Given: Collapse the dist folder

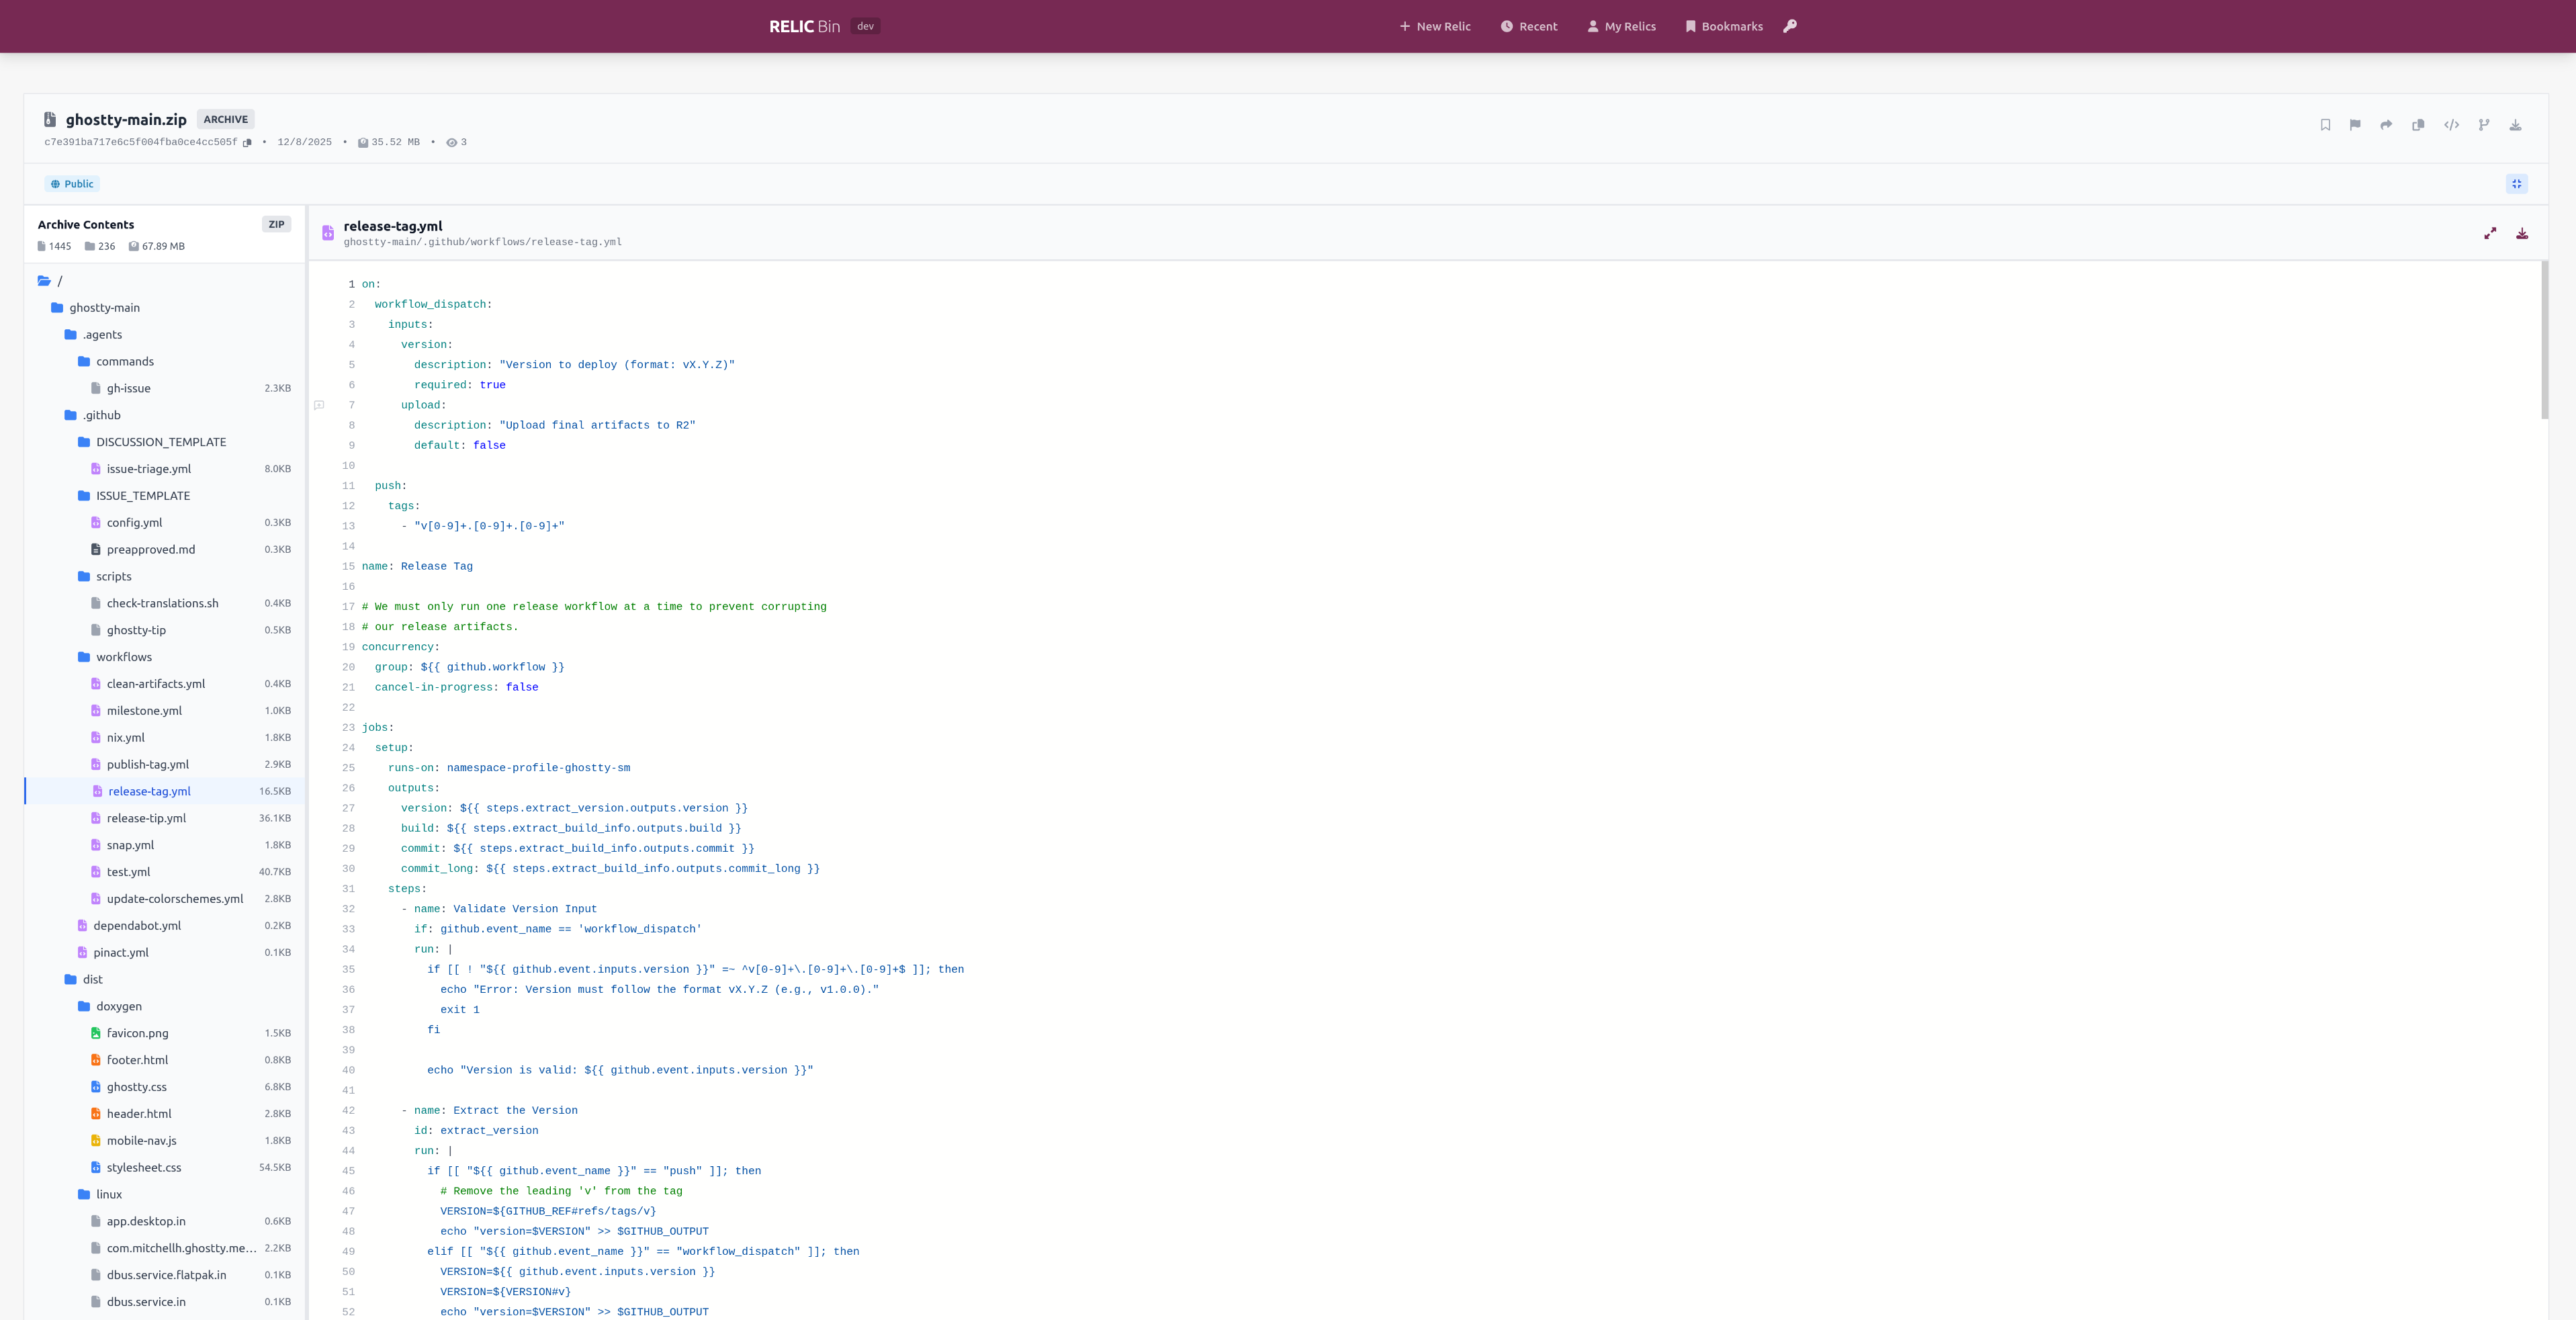Looking at the screenshot, I should (x=164, y=980).
